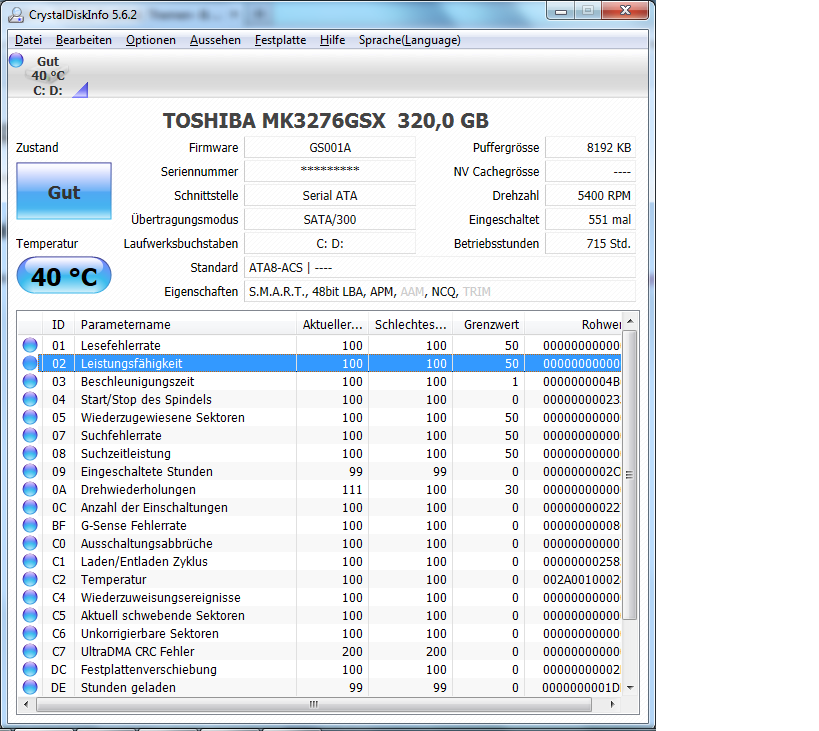Click the status orb for Drehwiederholungen row
Screen dimensions: 819x731
pyautogui.click(x=30, y=489)
